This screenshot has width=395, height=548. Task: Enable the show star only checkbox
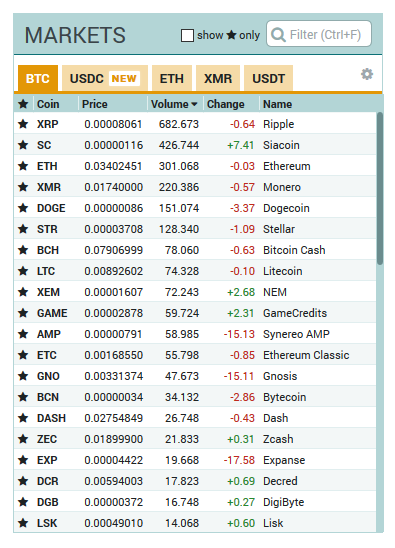(x=187, y=35)
